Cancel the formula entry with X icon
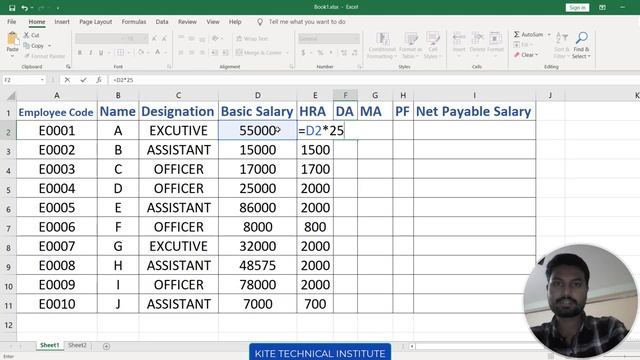This screenshot has height=360, width=640. 67,80
